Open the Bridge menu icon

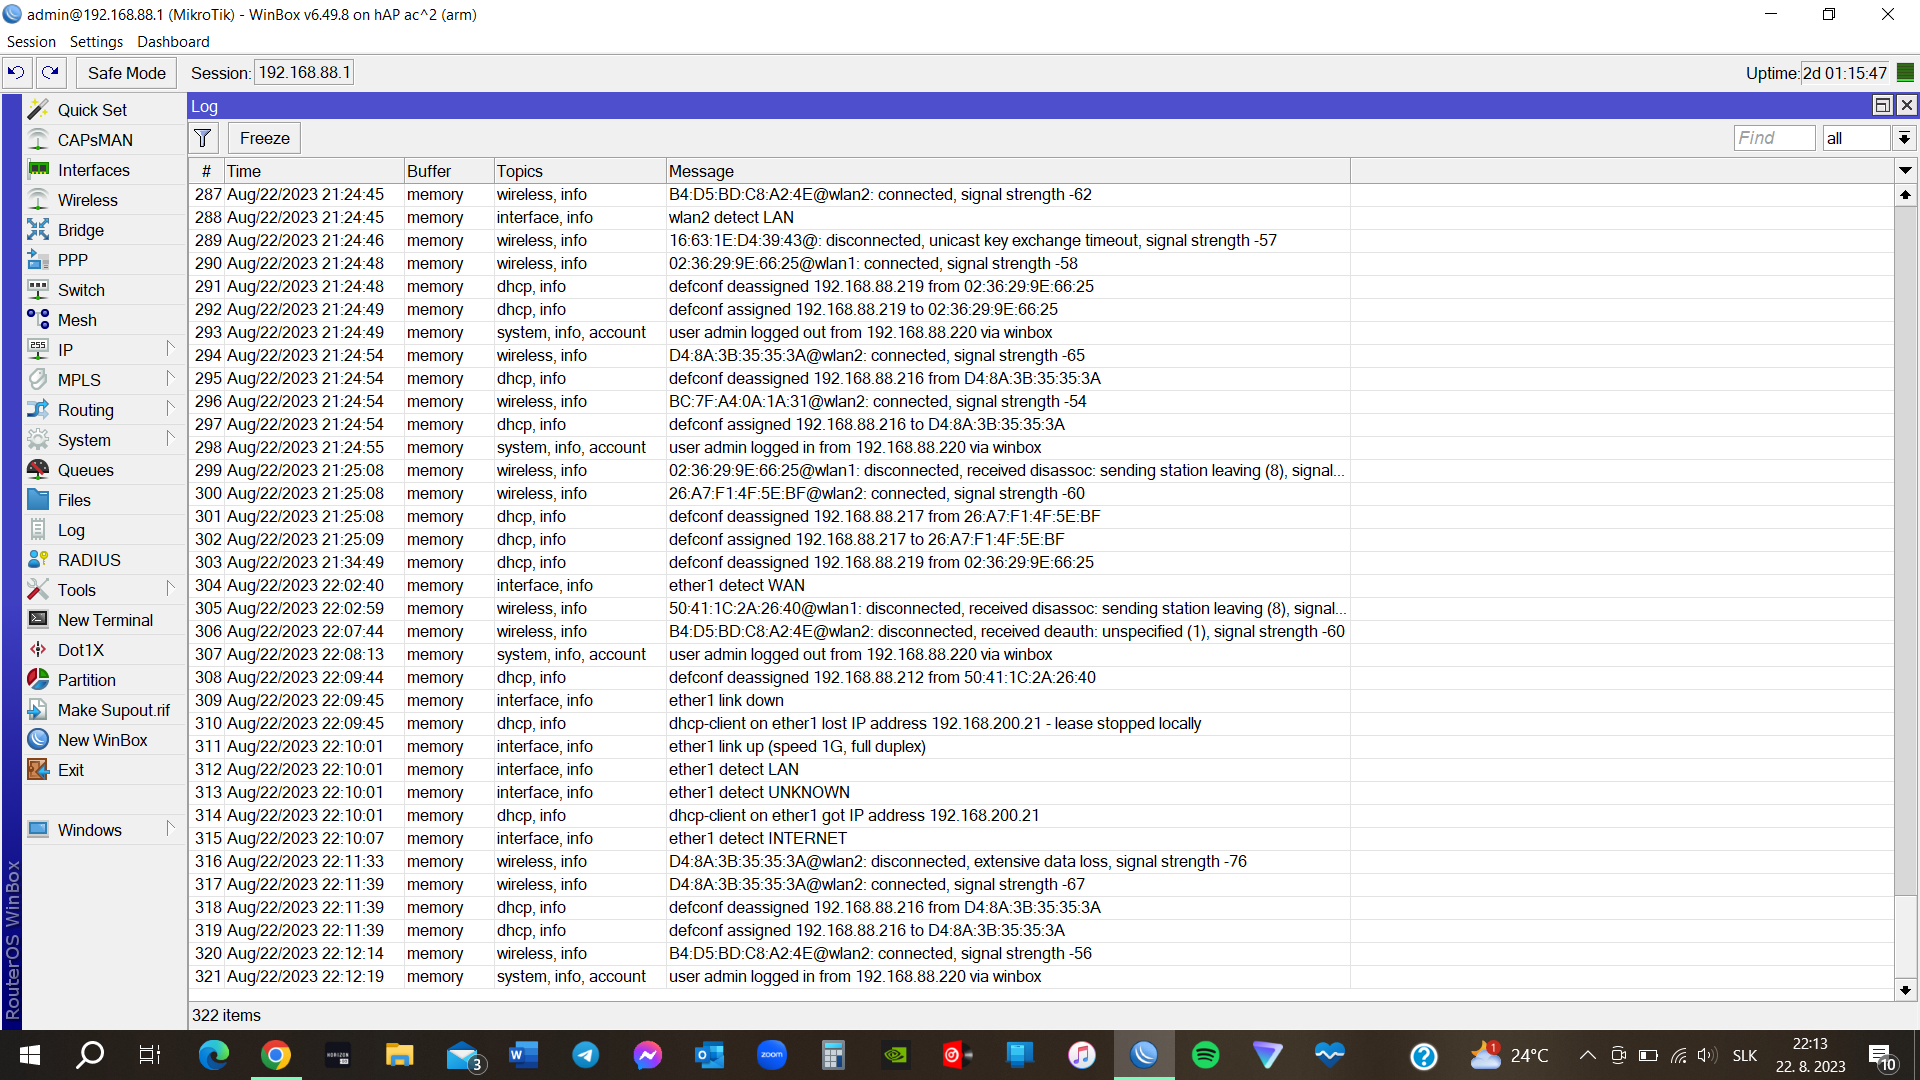point(38,230)
